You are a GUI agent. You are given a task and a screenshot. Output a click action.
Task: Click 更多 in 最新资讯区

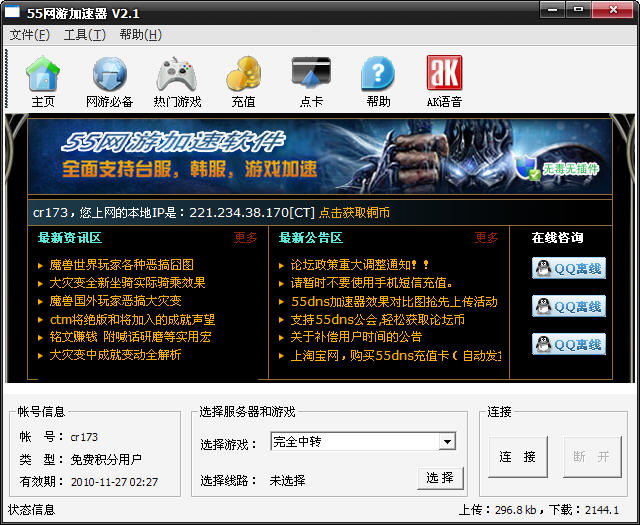[245, 238]
